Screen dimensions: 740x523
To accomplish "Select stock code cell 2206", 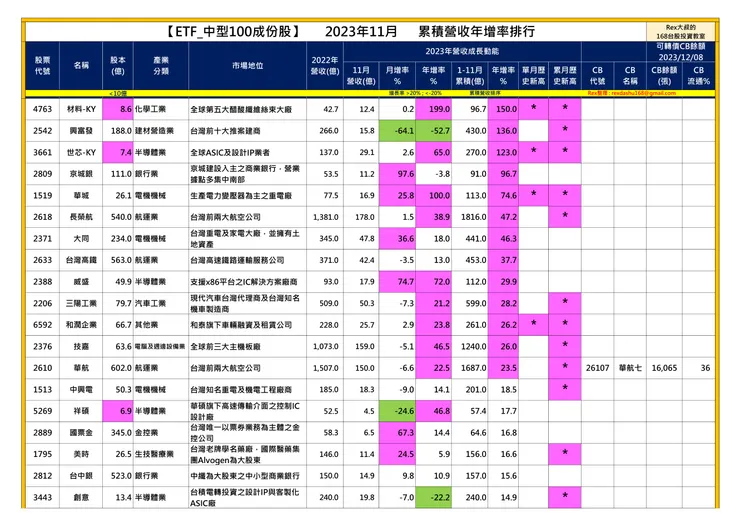I will pyautogui.click(x=42, y=304).
